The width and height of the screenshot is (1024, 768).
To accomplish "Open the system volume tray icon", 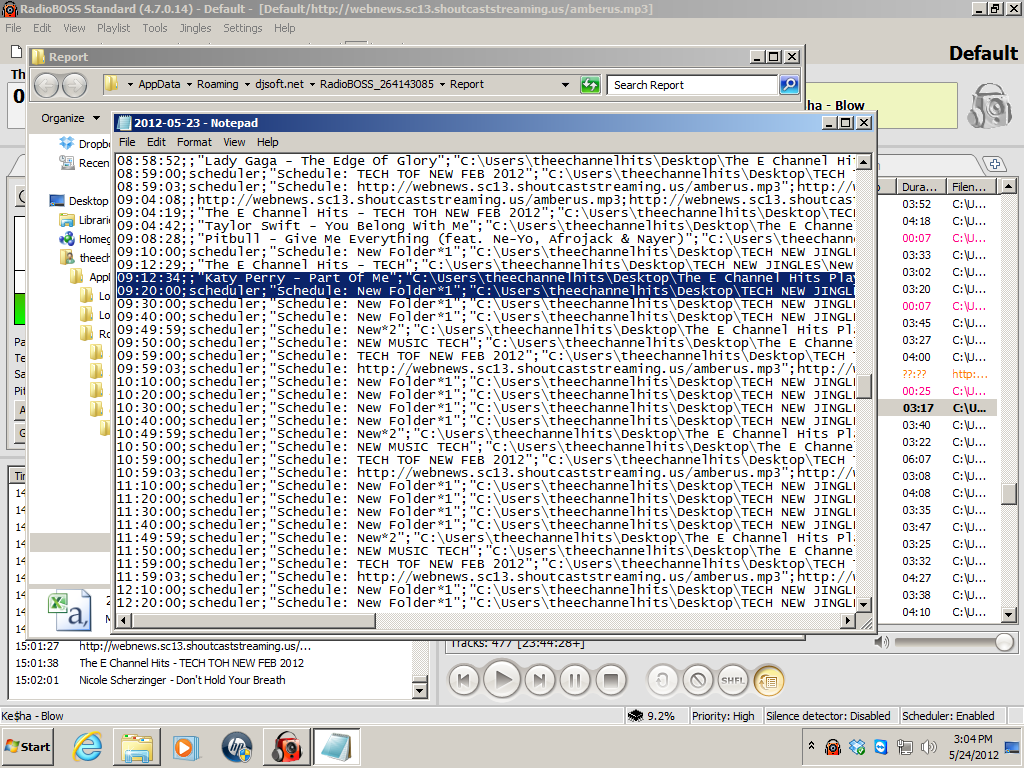I will click(x=928, y=746).
